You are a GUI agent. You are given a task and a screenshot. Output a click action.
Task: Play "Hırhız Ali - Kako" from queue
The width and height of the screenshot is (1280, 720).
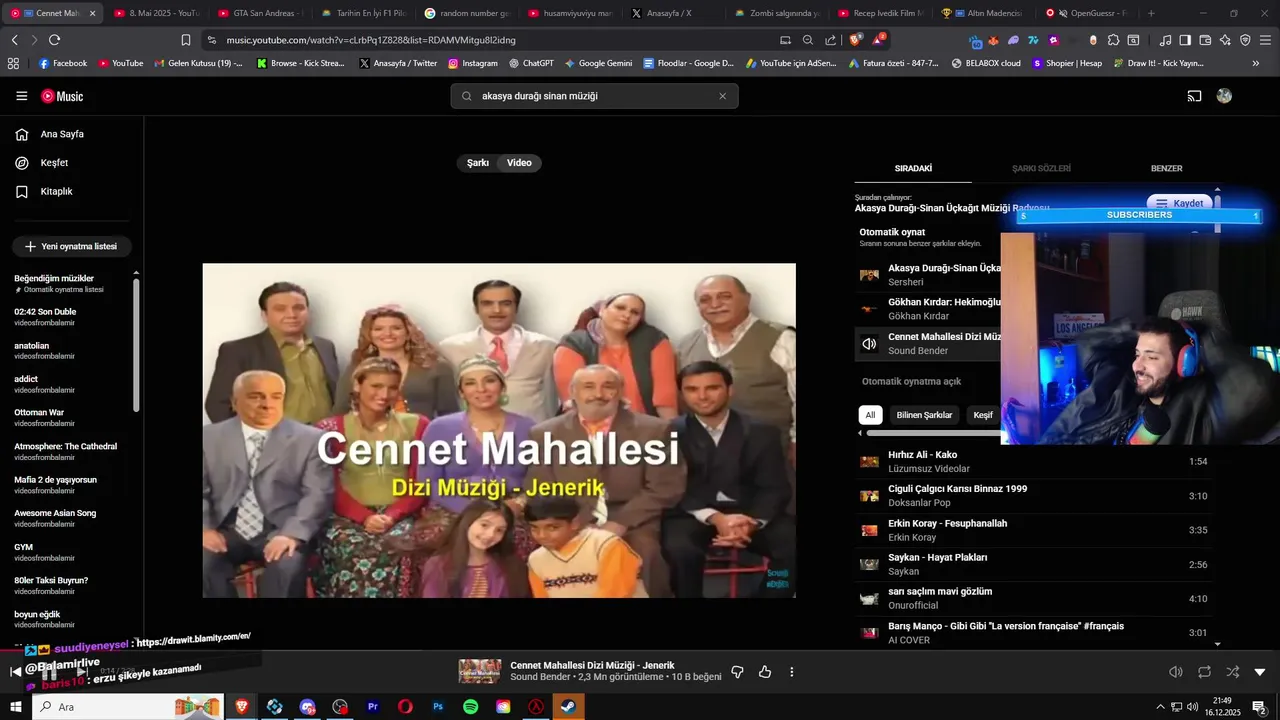tap(1035, 462)
